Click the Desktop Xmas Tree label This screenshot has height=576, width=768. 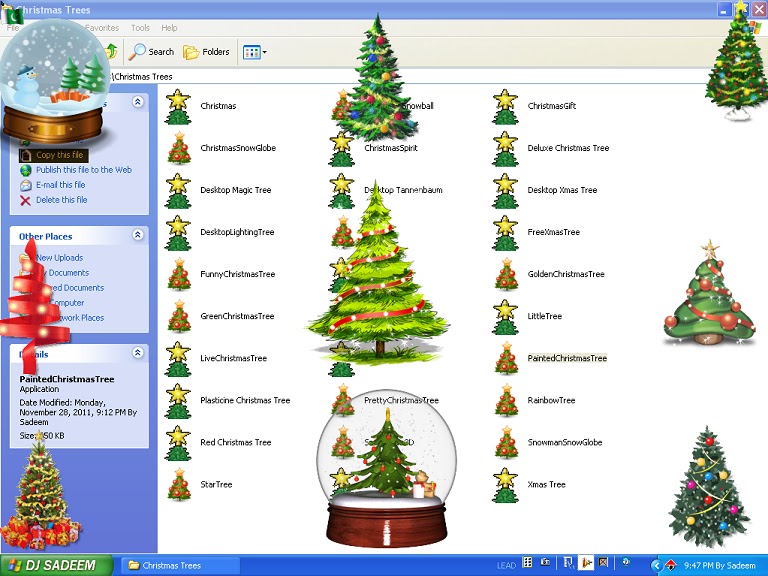[x=562, y=190]
